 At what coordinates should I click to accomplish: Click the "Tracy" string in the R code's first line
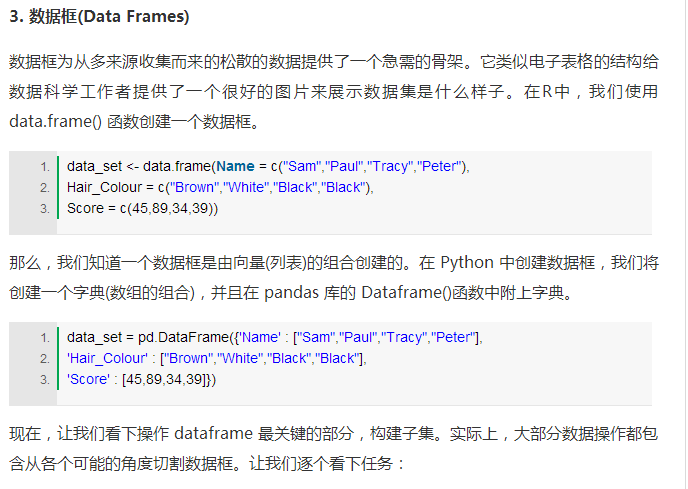click(x=388, y=166)
